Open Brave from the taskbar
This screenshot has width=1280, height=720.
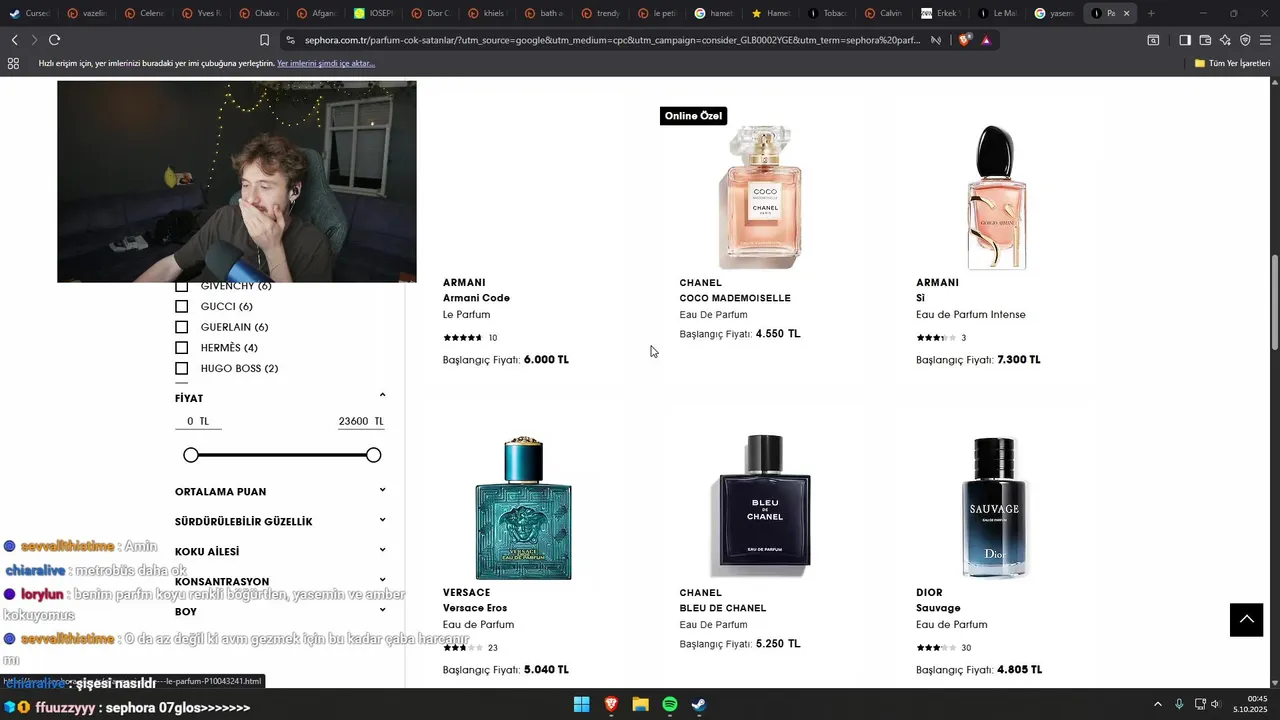pos(611,705)
